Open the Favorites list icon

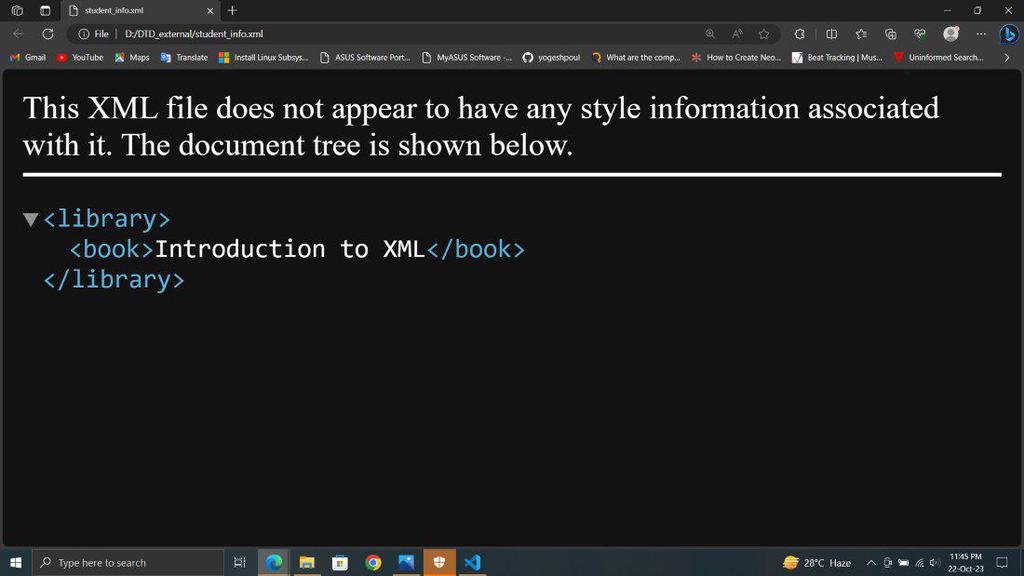pyautogui.click(x=861, y=34)
